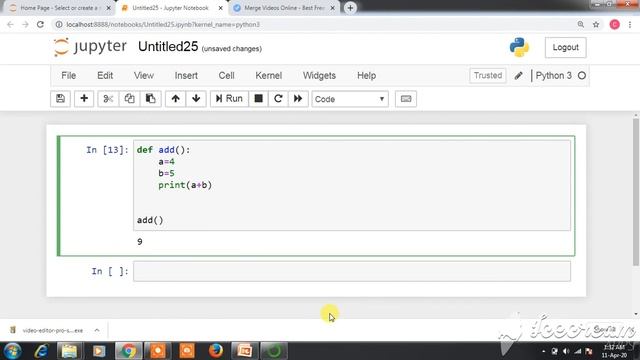This screenshot has width=640, height=360.
Task: Open the File menu
Action: 69,76
